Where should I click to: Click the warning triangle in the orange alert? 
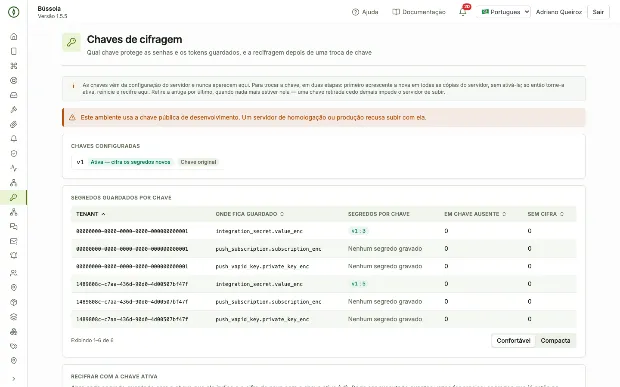pos(72,118)
